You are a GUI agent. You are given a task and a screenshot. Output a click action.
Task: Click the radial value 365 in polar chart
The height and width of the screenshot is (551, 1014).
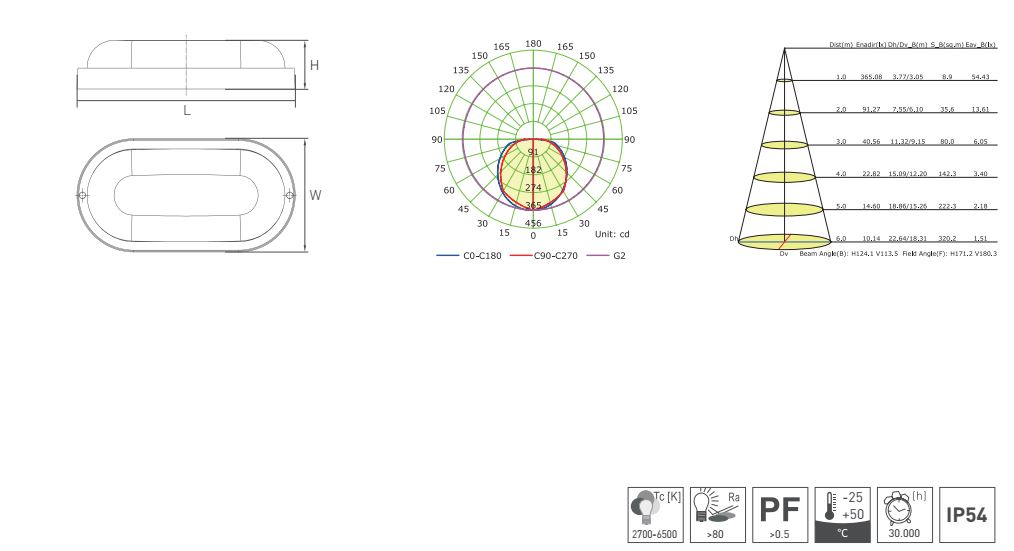(533, 206)
